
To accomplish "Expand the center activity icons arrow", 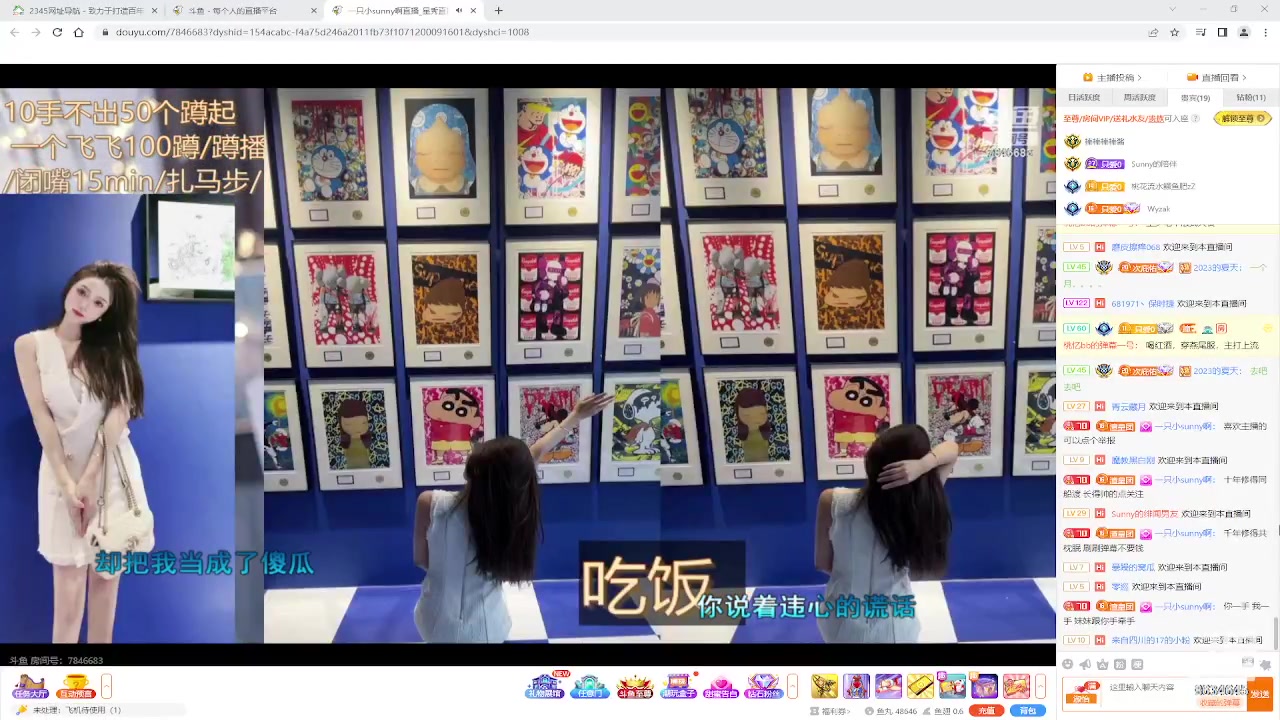I will coord(792,686).
